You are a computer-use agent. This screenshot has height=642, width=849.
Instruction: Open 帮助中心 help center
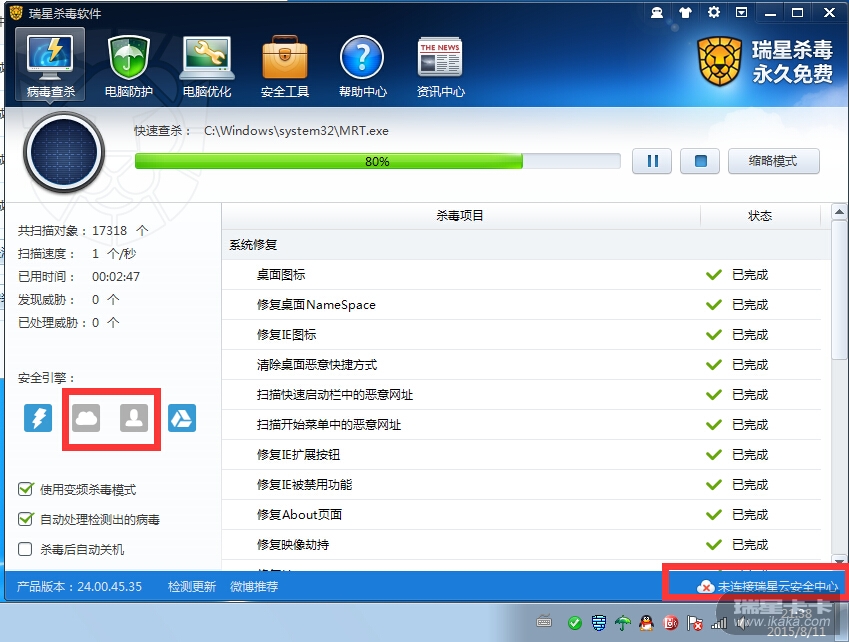click(362, 66)
